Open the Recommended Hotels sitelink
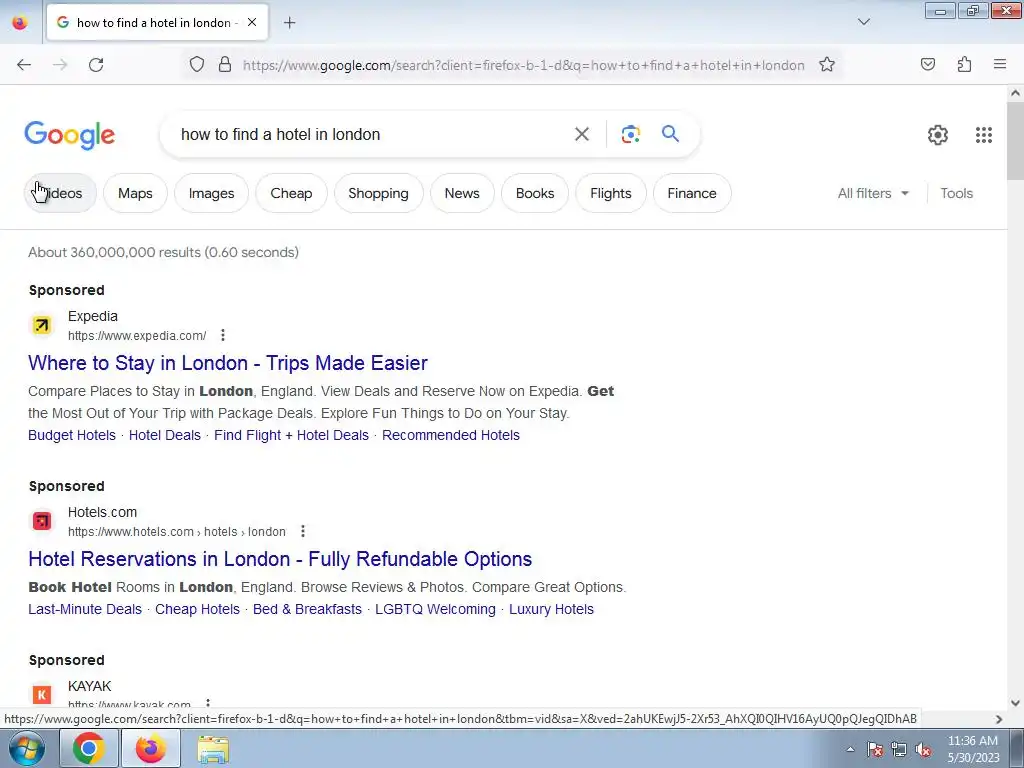 (451, 435)
